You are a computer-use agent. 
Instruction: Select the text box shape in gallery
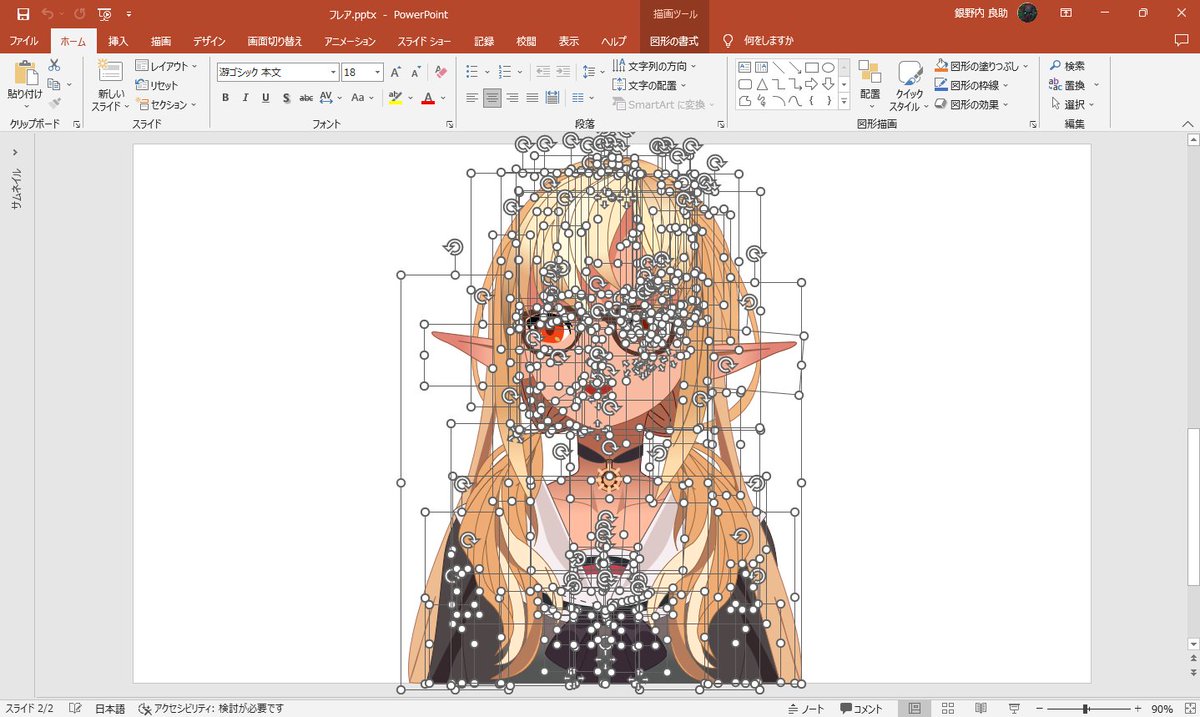pos(745,67)
